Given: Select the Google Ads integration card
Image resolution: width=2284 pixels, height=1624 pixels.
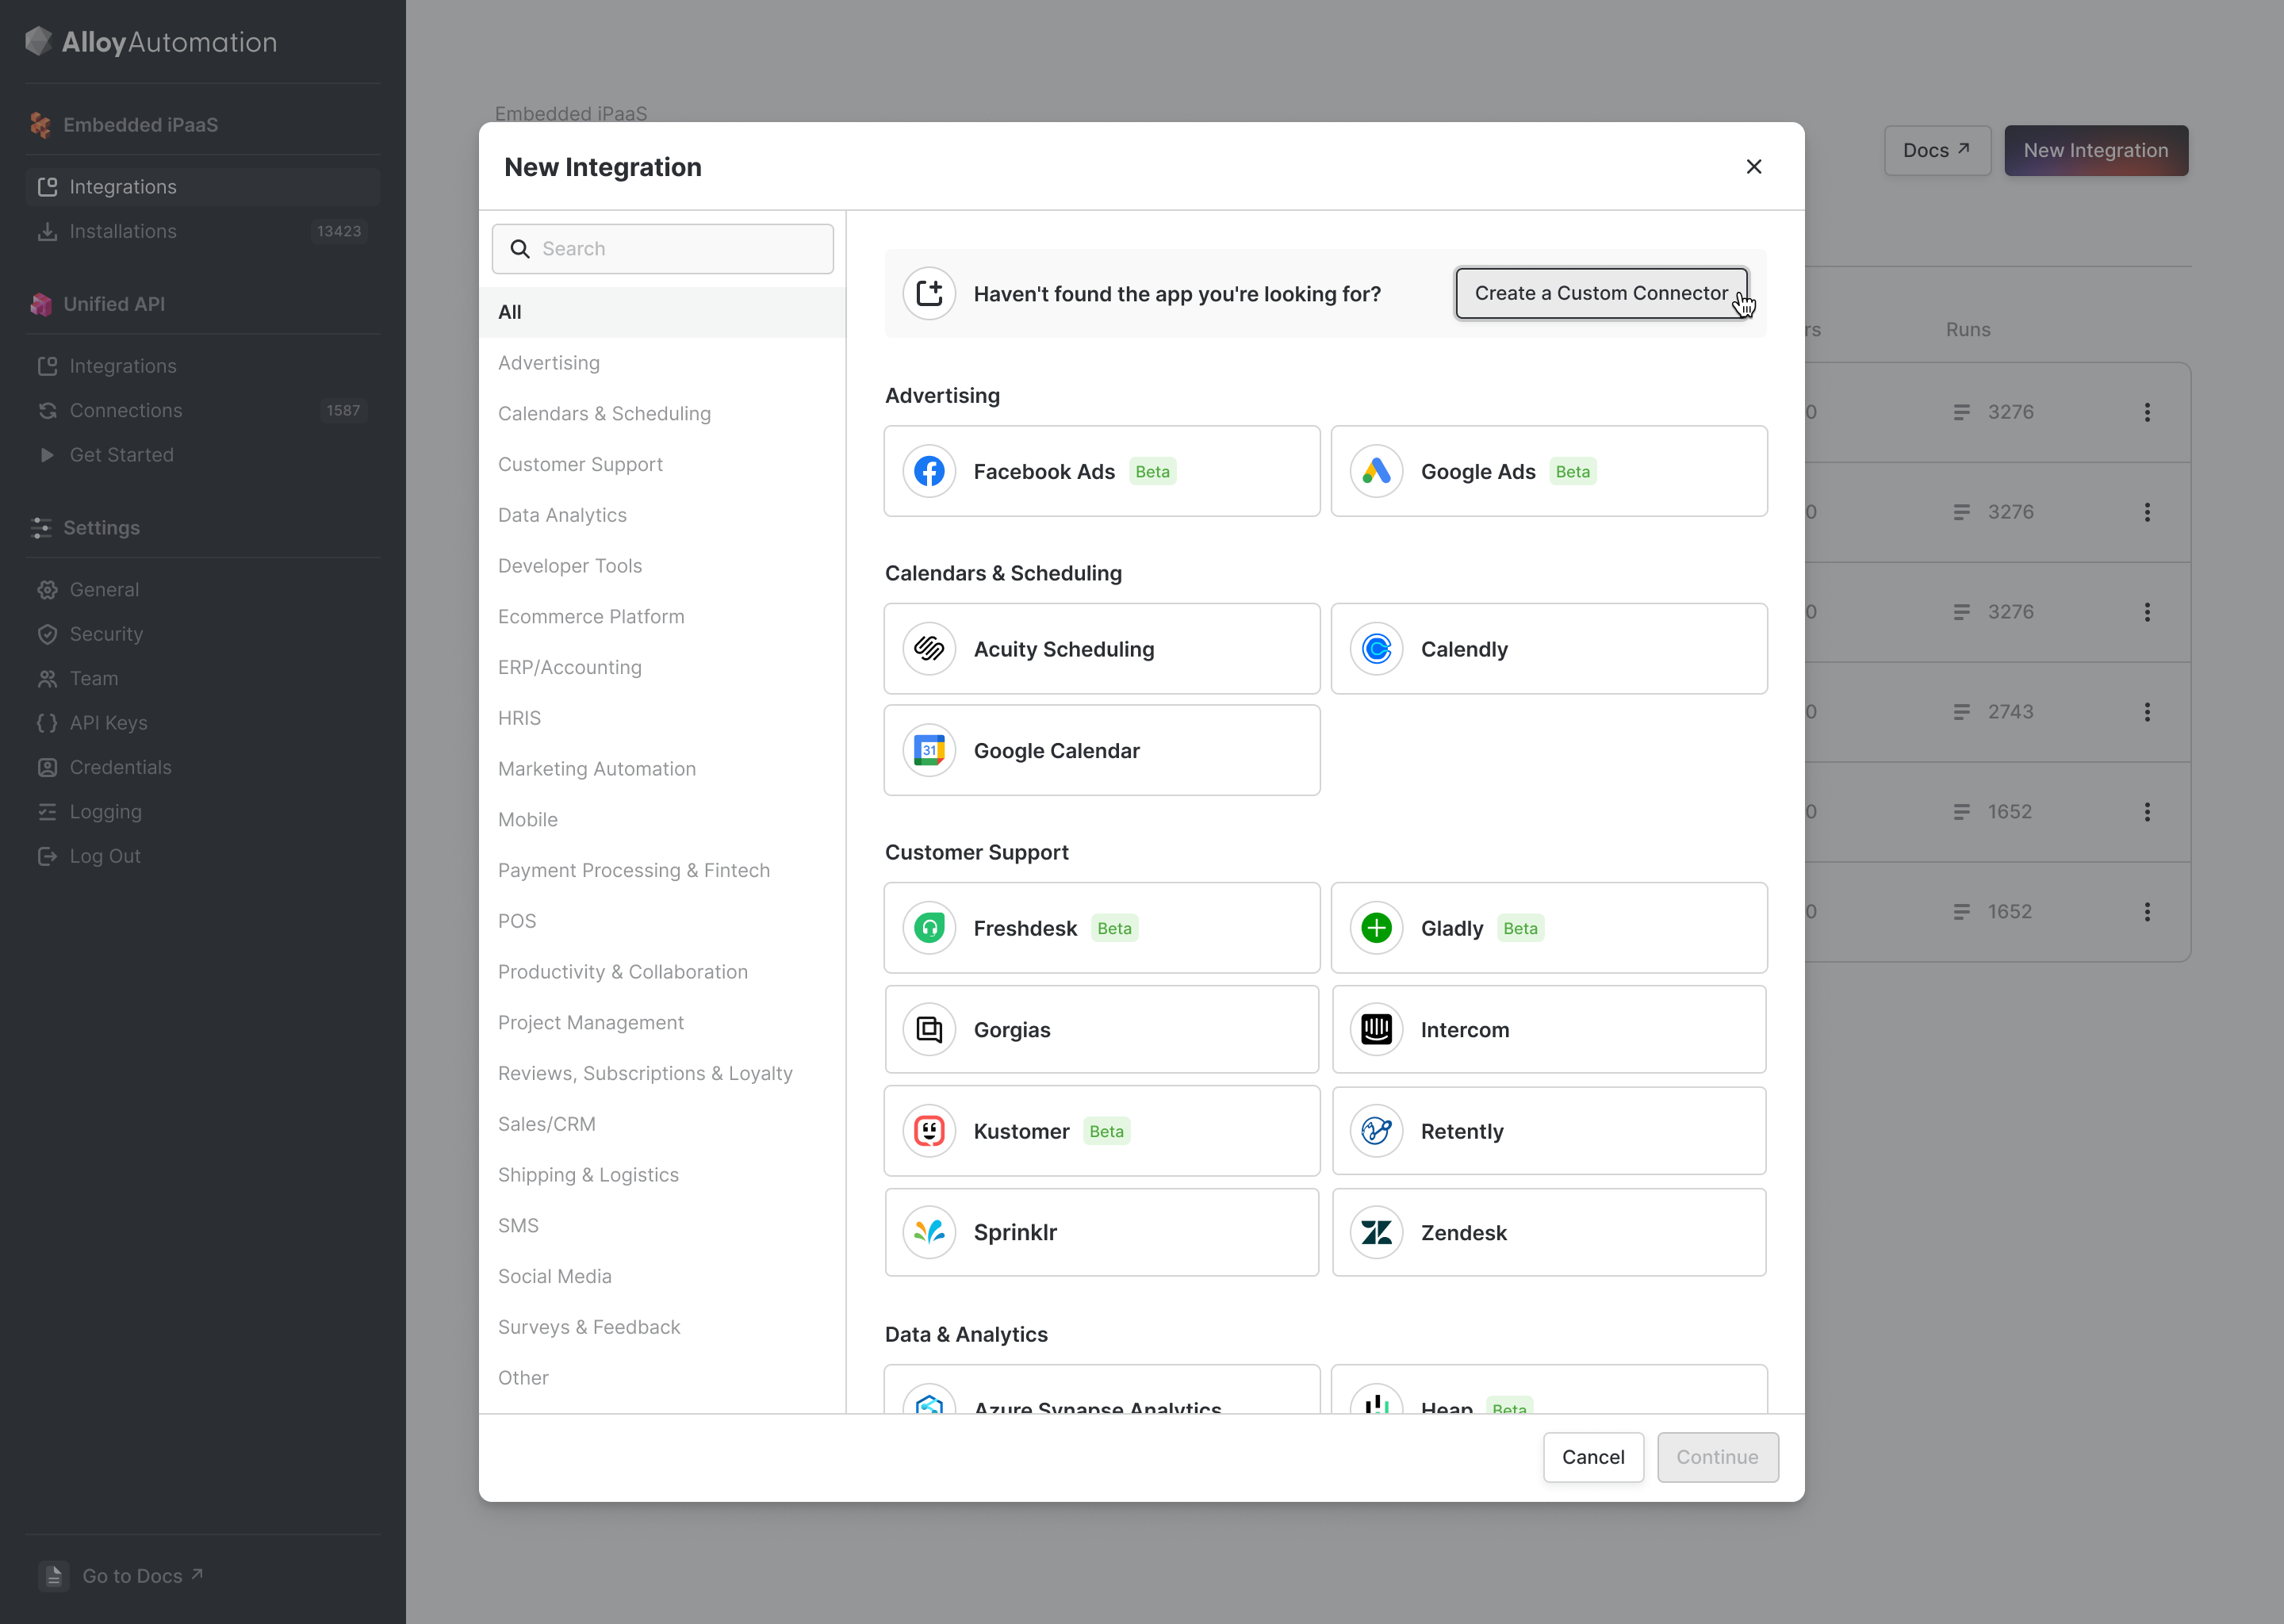Looking at the screenshot, I should point(1549,471).
